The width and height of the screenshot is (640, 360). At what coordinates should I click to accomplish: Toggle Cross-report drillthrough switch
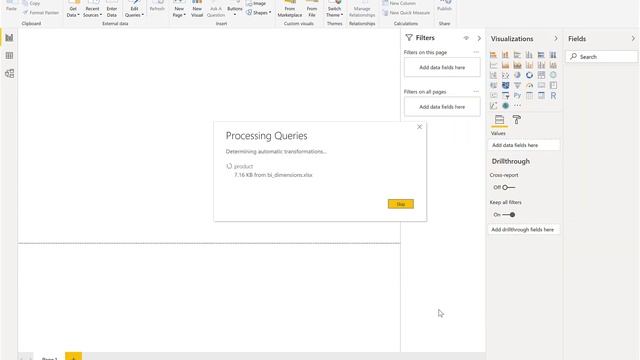[508, 187]
